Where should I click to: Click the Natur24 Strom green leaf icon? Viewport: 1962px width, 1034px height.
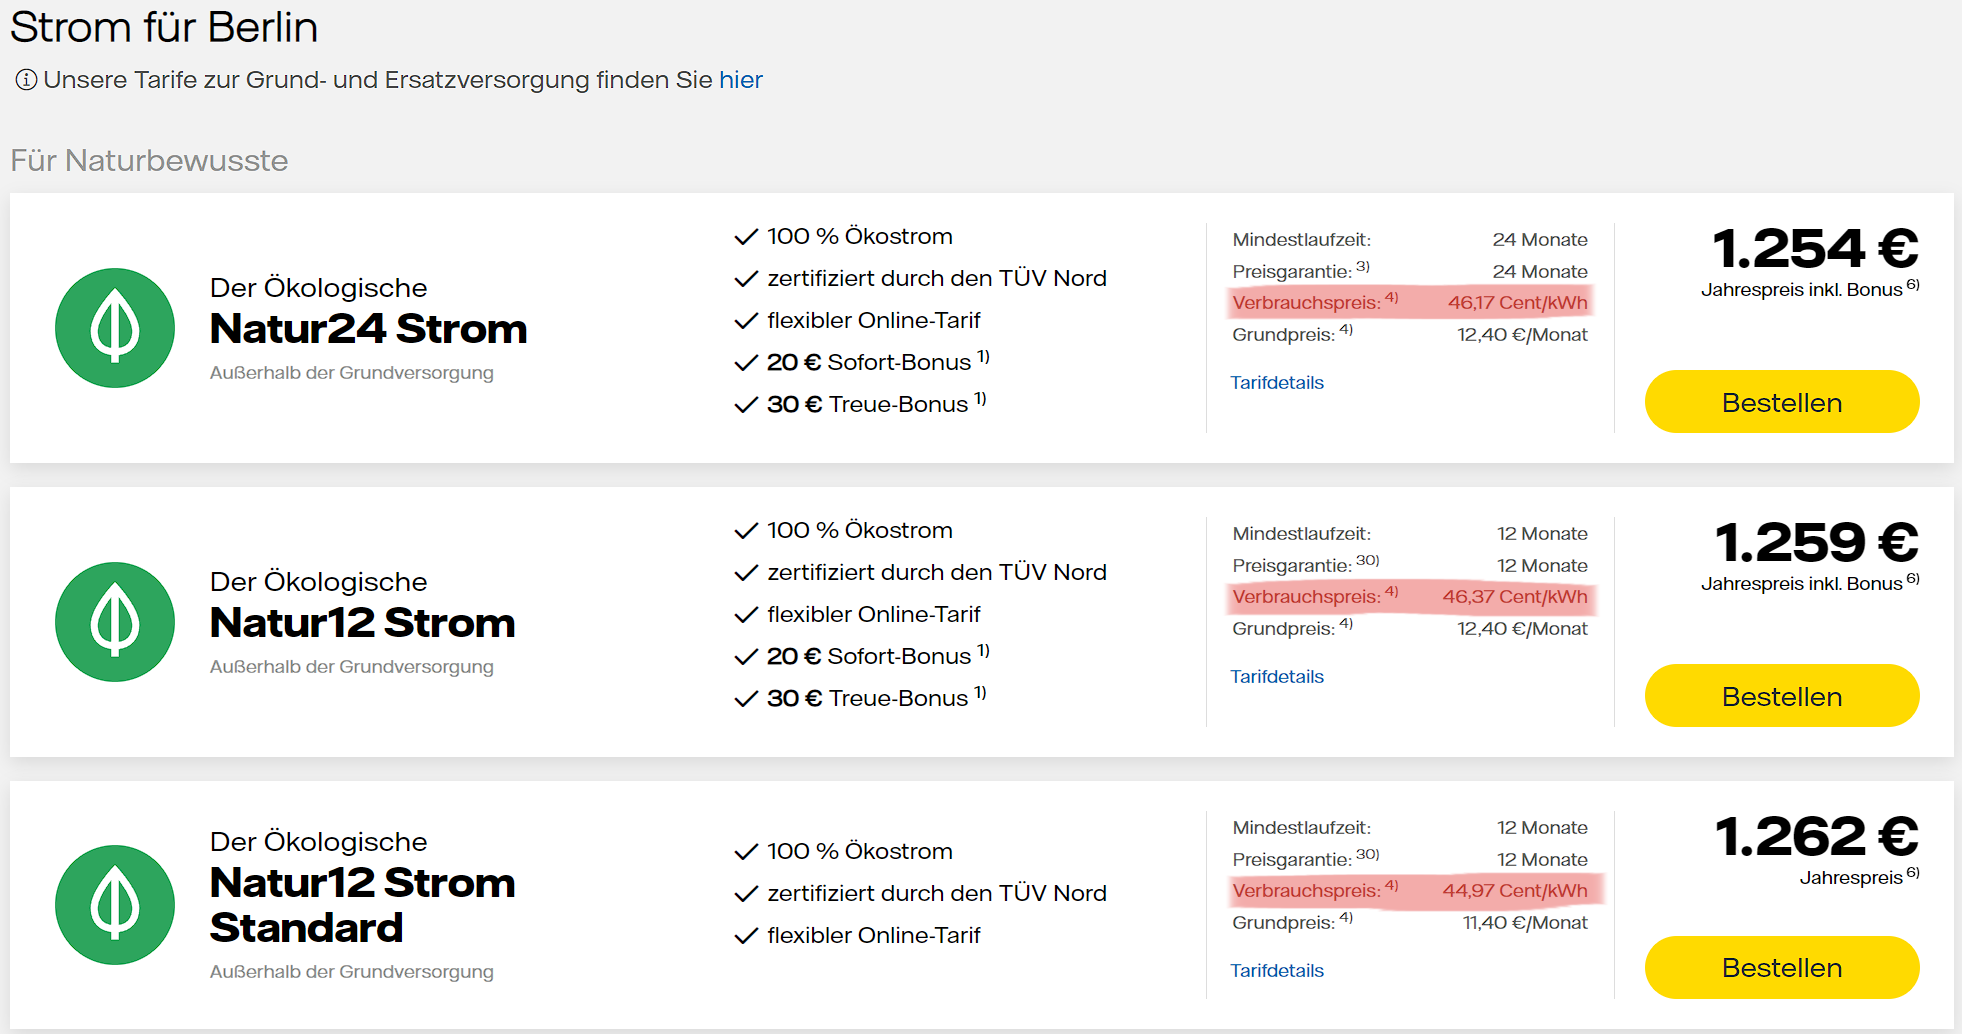[115, 328]
